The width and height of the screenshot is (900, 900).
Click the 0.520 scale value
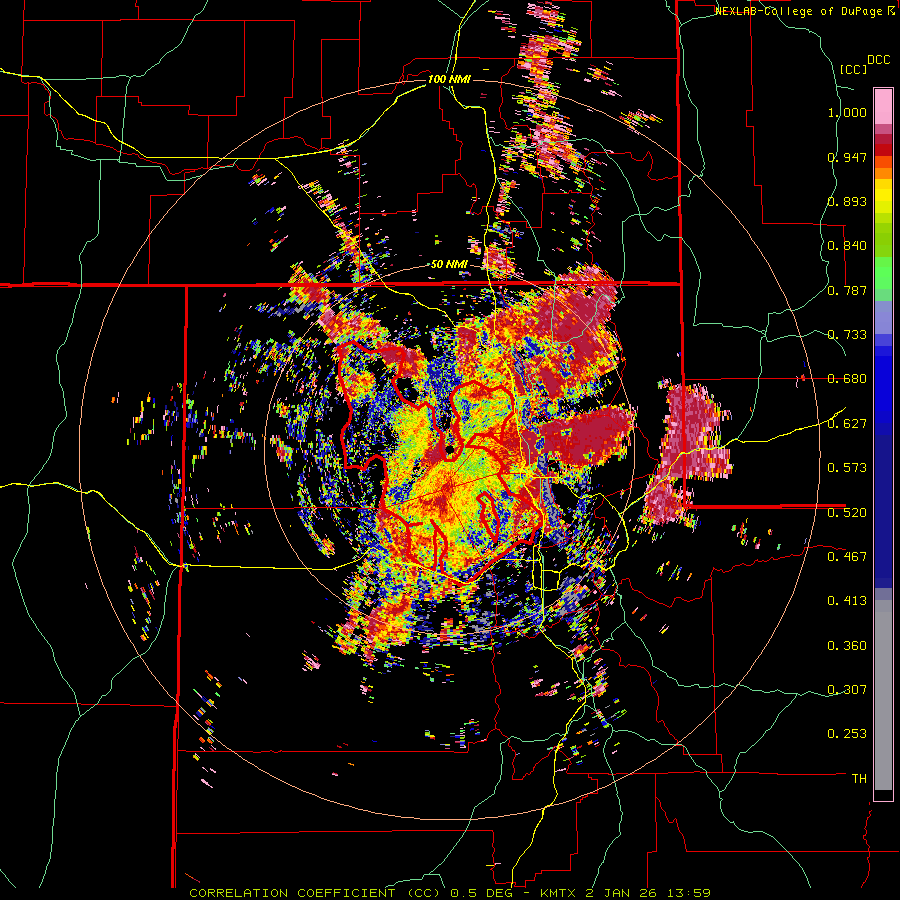(x=847, y=513)
